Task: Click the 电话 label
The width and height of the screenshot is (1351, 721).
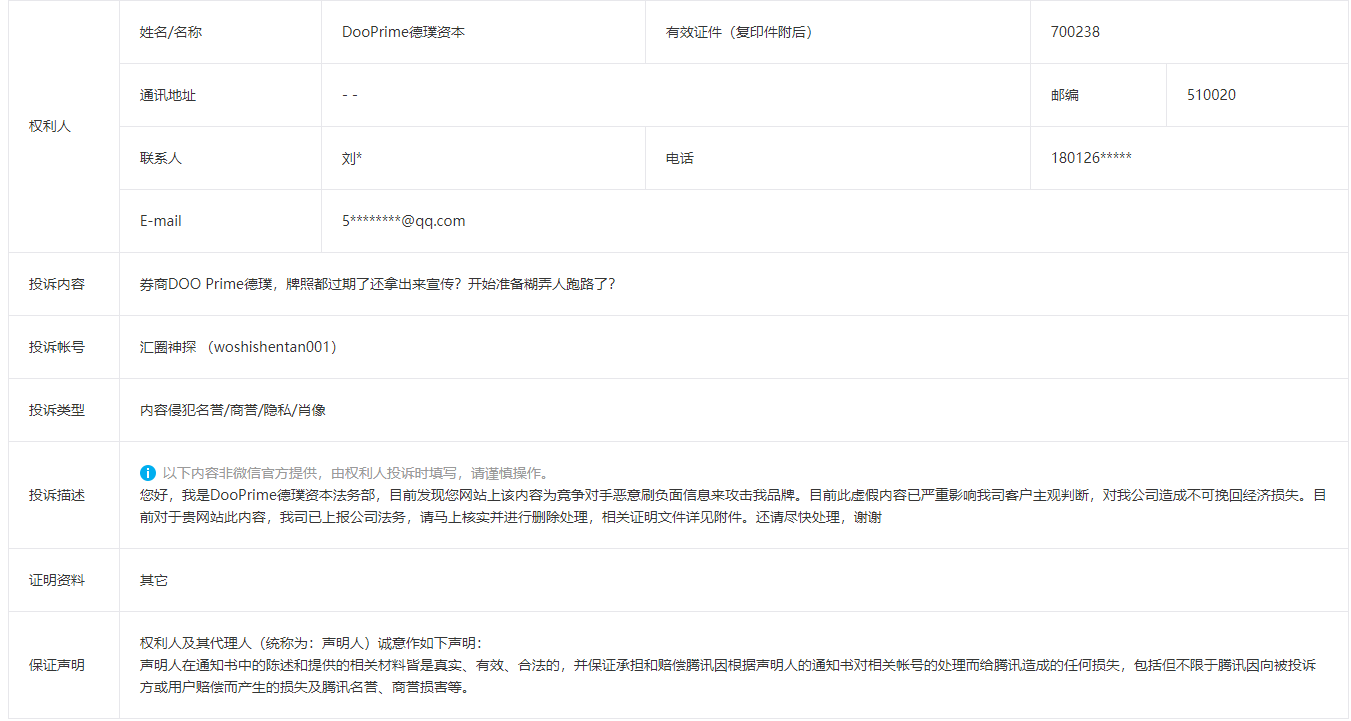Action: [680, 158]
